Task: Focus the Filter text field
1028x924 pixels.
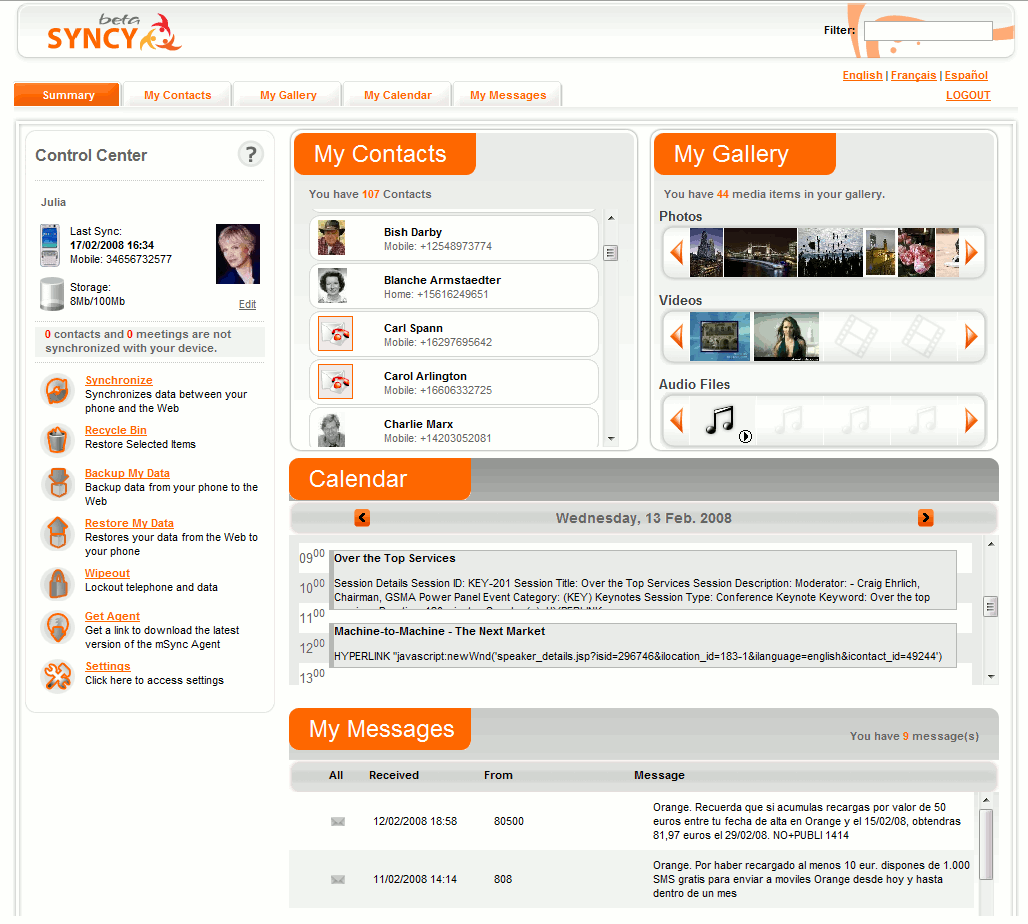Action: pyautogui.click(x=927, y=31)
